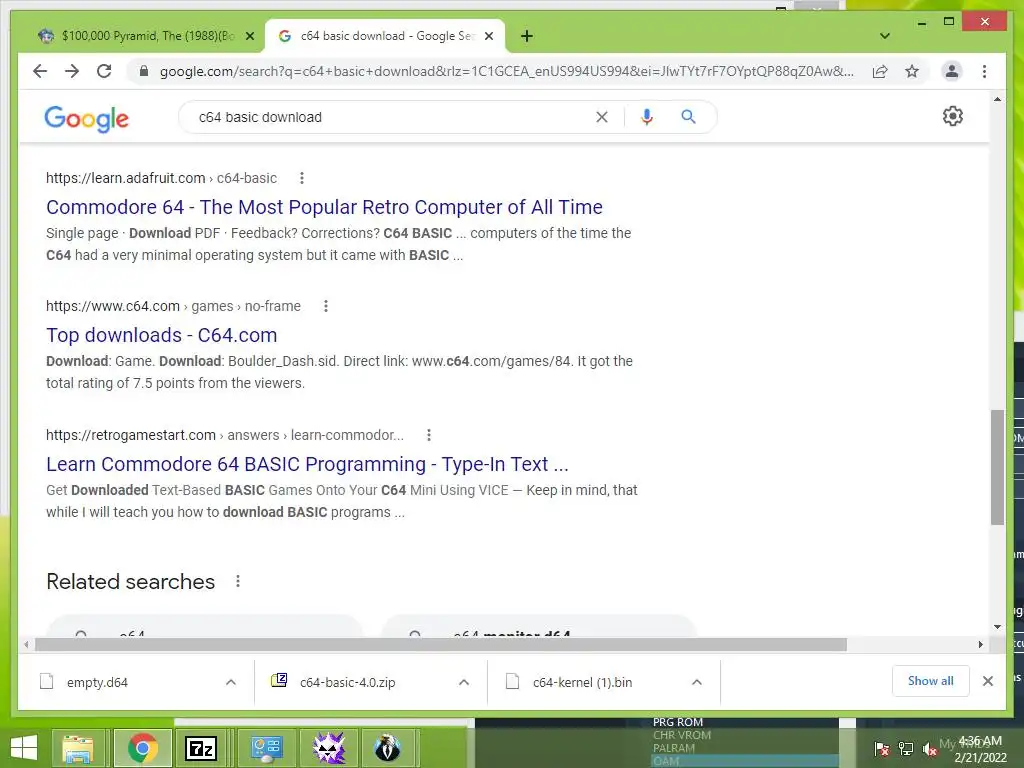Open the c64-kernel (1).bin downloaded file
This screenshot has height=768, width=1024.
point(582,682)
